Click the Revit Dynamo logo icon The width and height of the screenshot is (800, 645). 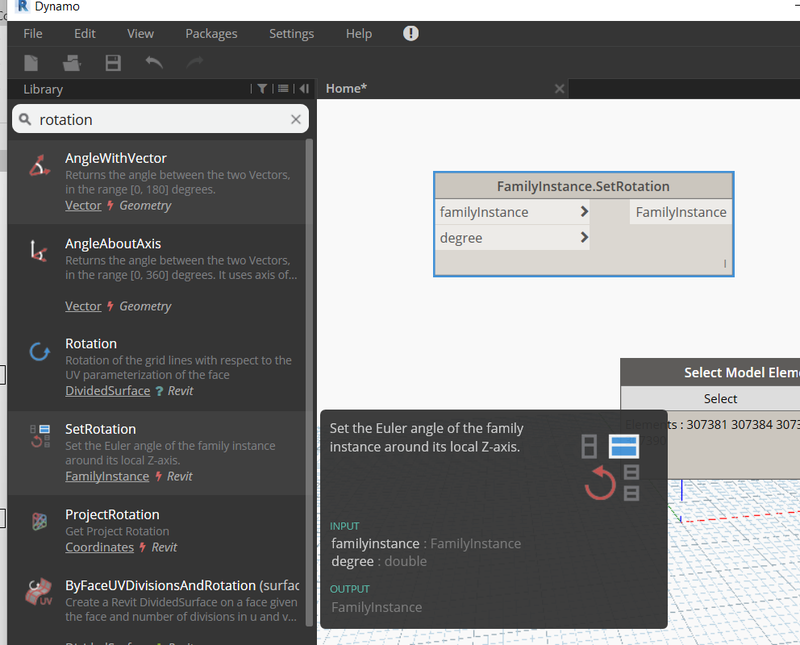[x=22, y=6]
